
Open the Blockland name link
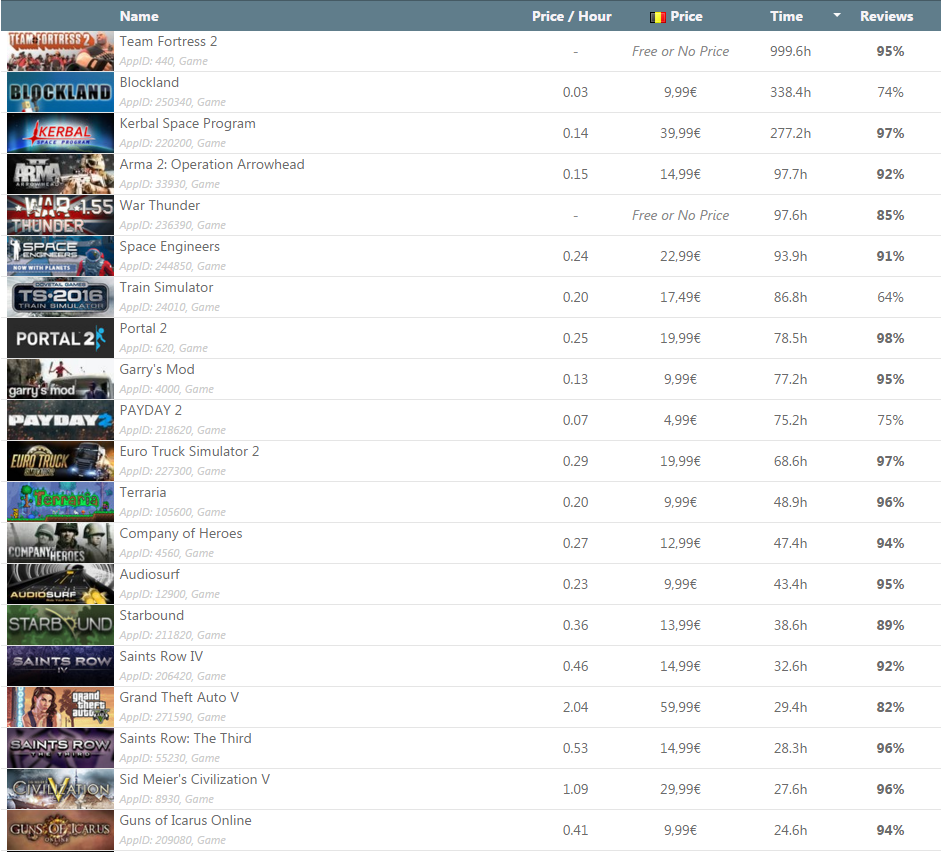click(149, 82)
